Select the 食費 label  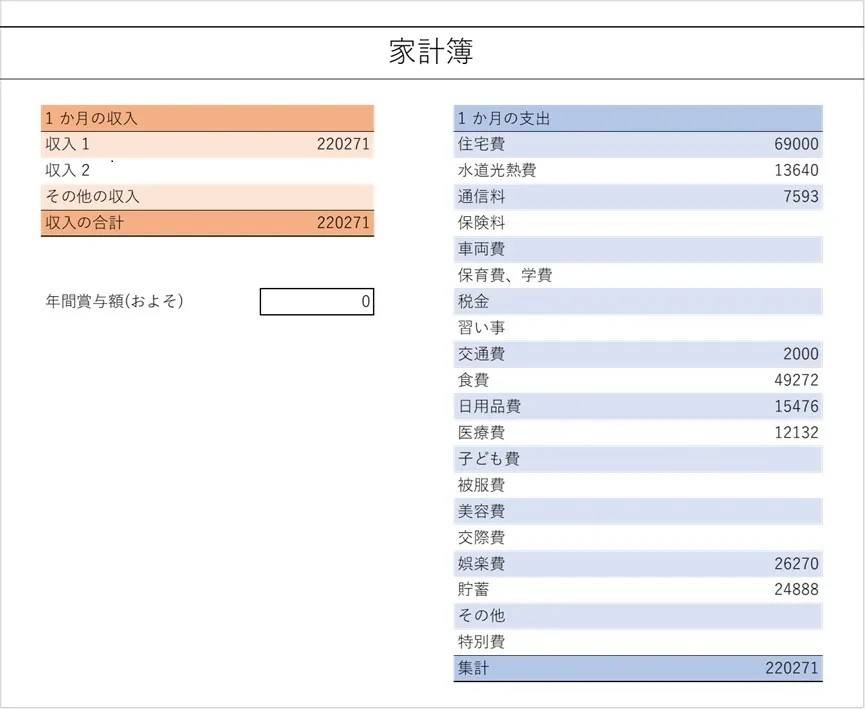click(x=473, y=380)
